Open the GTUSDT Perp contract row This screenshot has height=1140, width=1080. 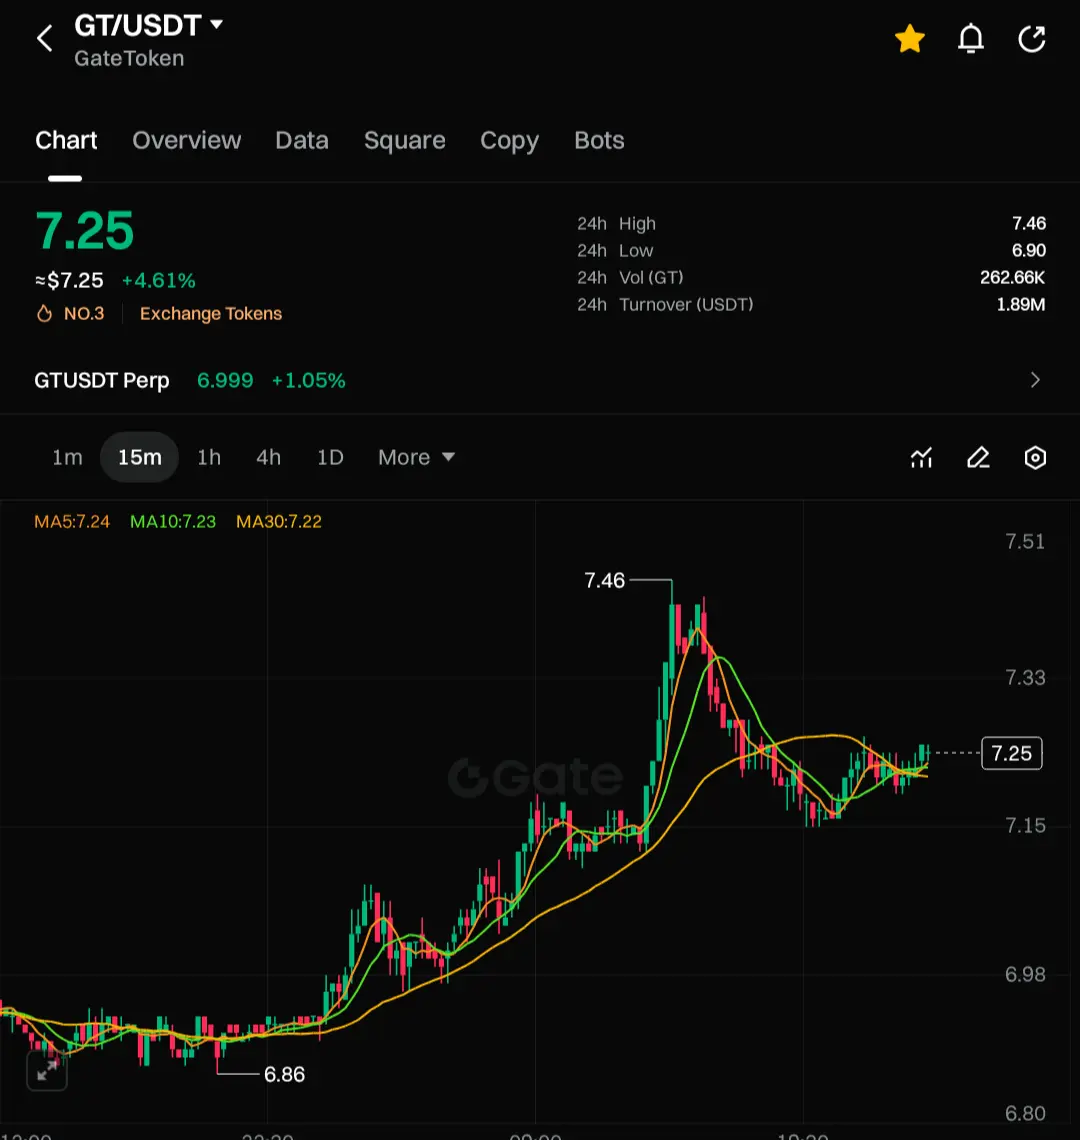click(x=540, y=380)
